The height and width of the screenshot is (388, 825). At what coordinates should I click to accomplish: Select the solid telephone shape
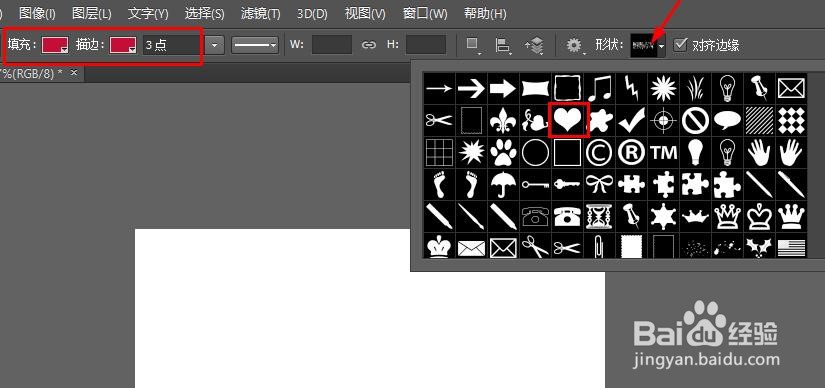click(568, 216)
